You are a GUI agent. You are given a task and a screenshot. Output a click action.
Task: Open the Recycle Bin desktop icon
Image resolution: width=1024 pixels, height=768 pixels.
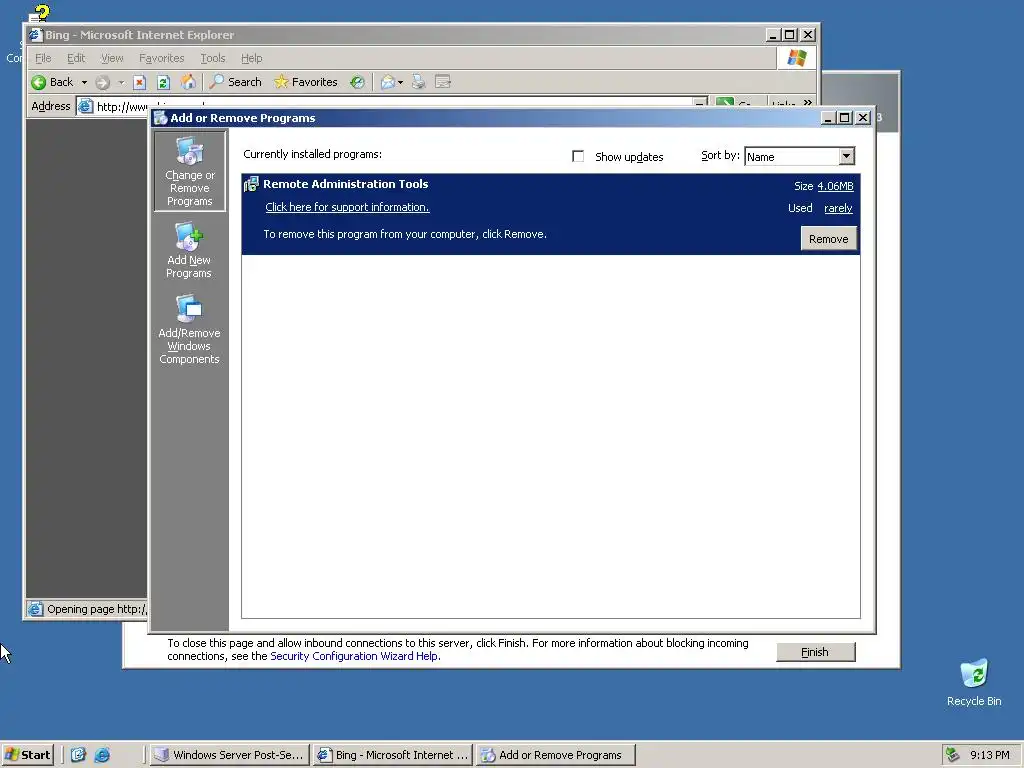click(x=974, y=682)
